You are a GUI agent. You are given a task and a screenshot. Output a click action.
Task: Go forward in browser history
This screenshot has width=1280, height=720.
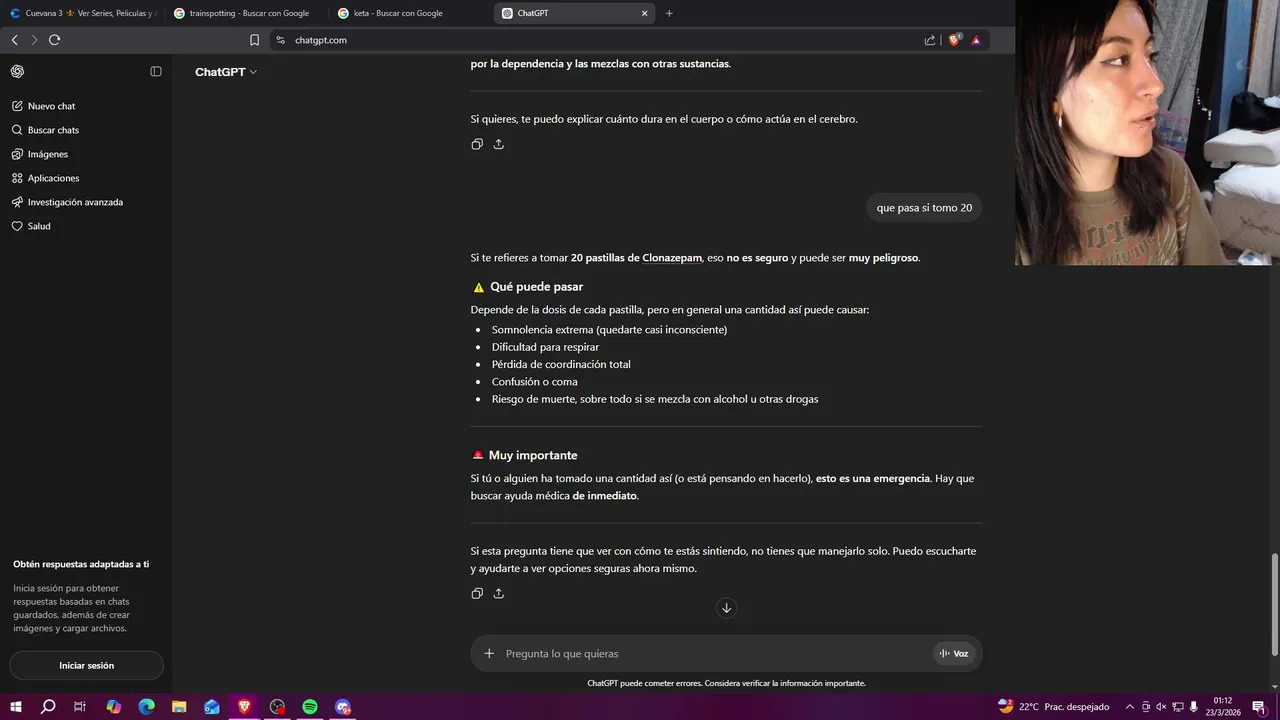(34, 40)
